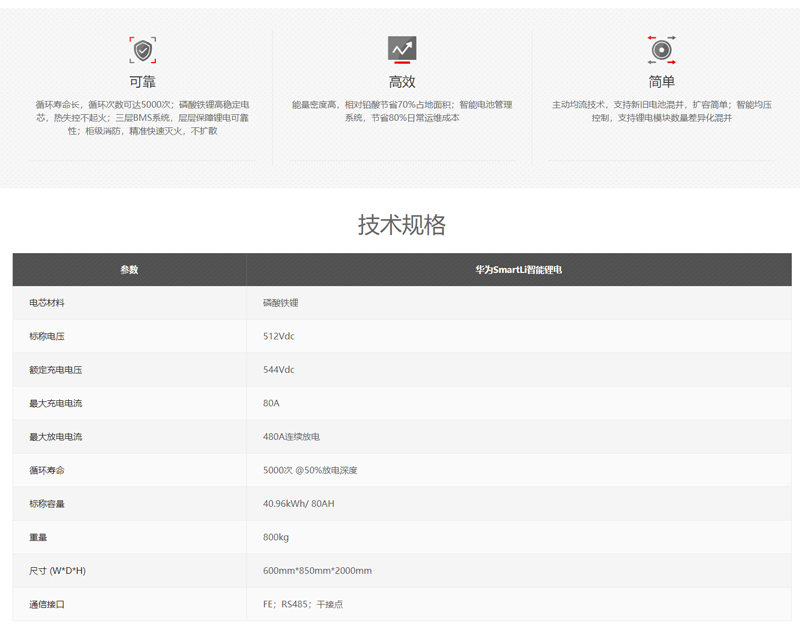
Task: Select the 简单 heading
Action: (662, 82)
